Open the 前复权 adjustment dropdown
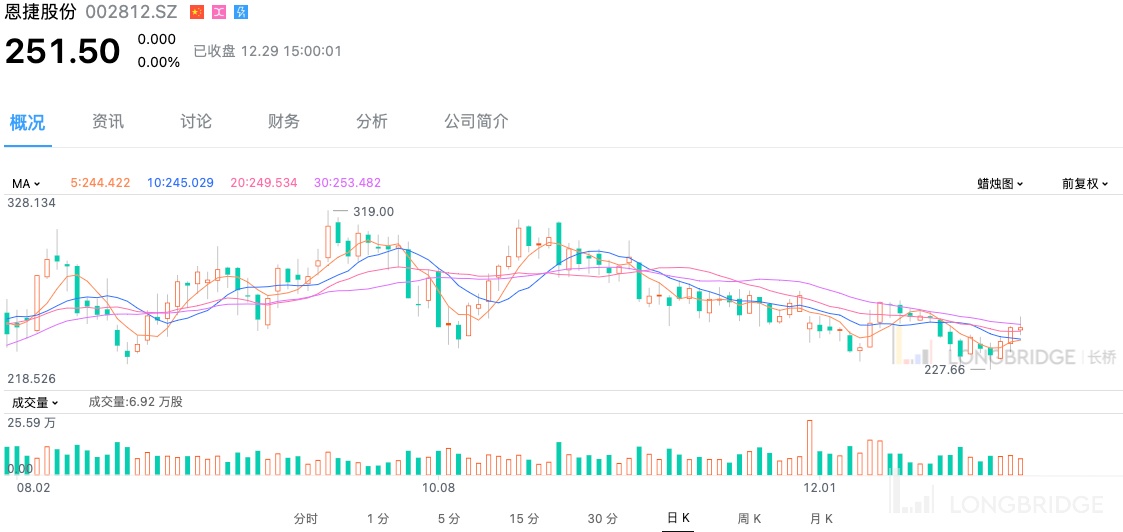The height and width of the screenshot is (532, 1123). point(1085,183)
